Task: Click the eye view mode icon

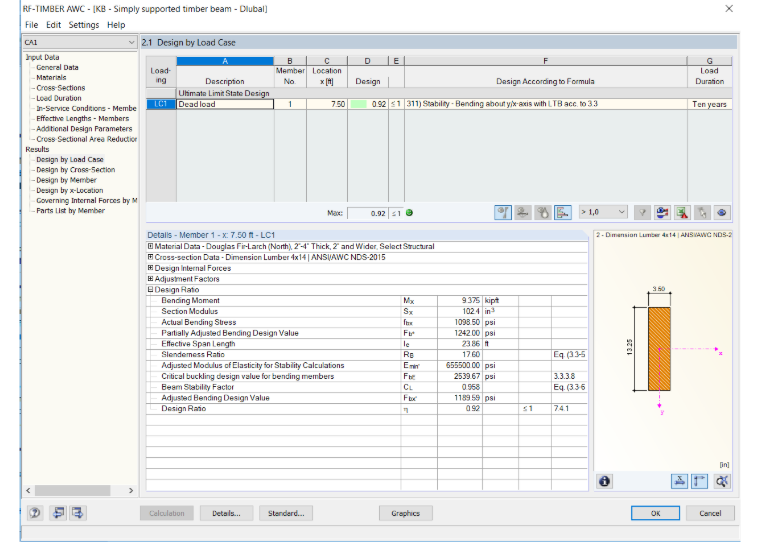Action: pyautogui.click(x=722, y=212)
